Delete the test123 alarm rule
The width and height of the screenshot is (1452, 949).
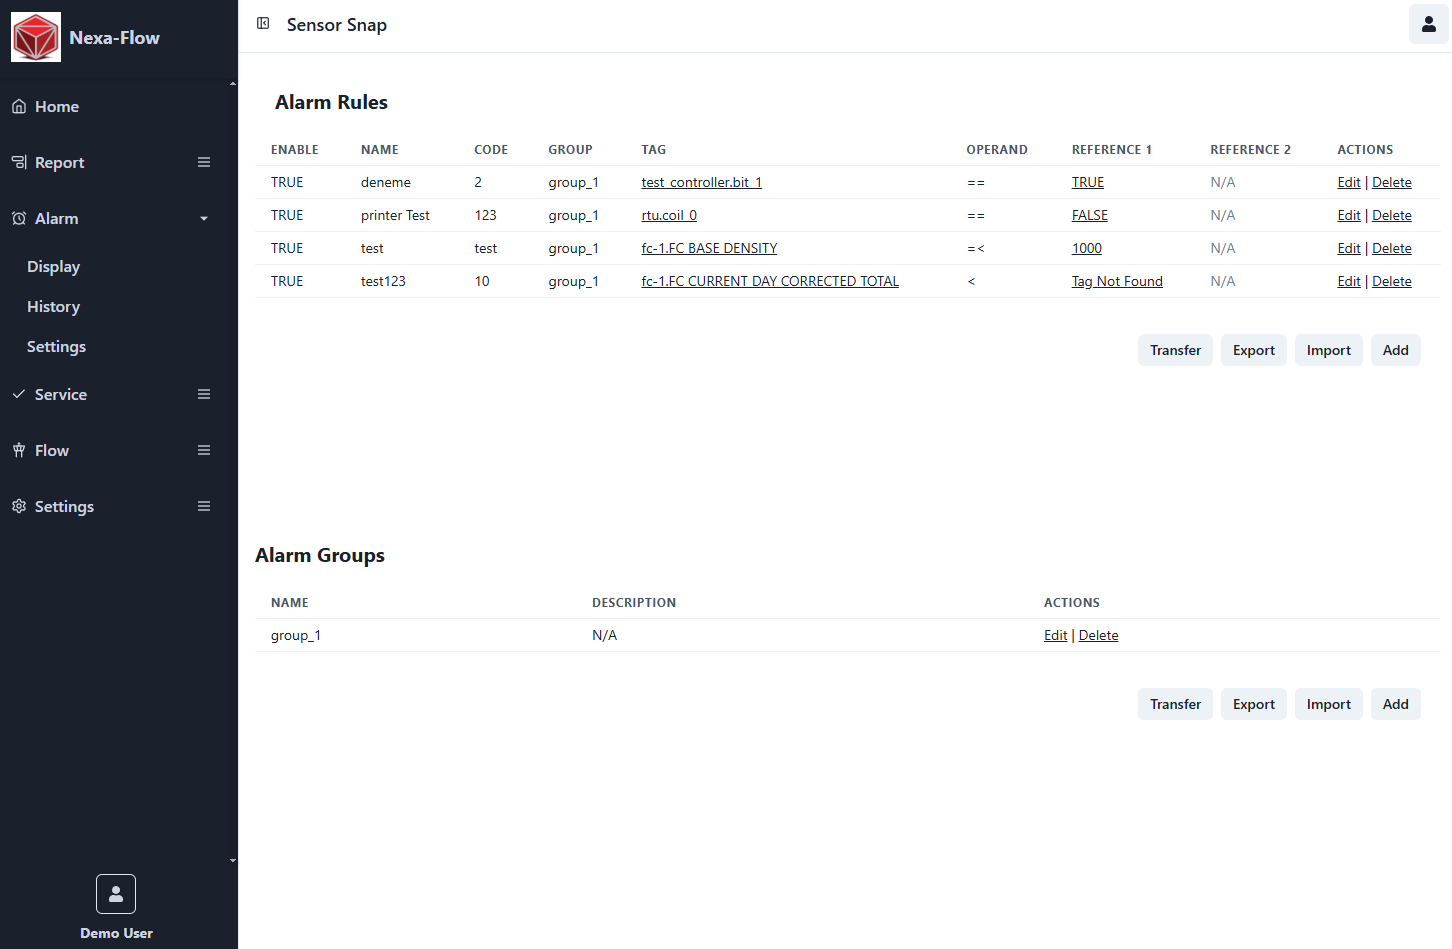coord(1391,281)
